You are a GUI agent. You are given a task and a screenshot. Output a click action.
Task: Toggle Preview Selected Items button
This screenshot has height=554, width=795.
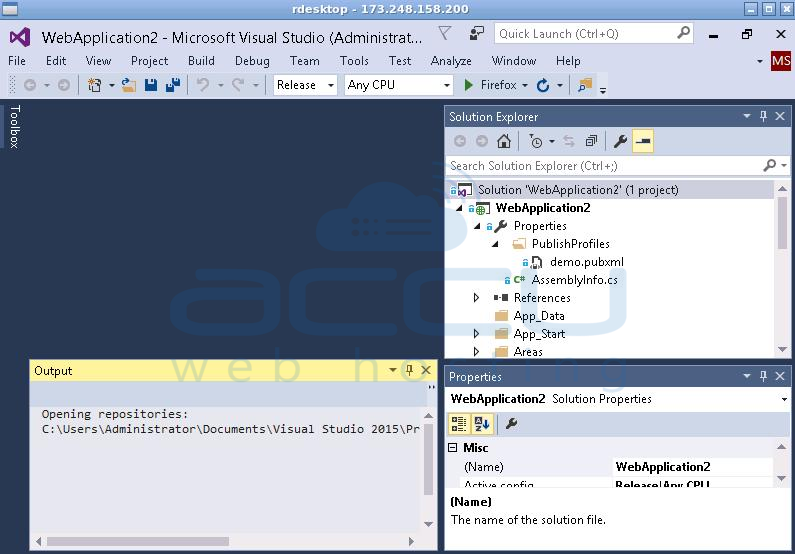(643, 141)
